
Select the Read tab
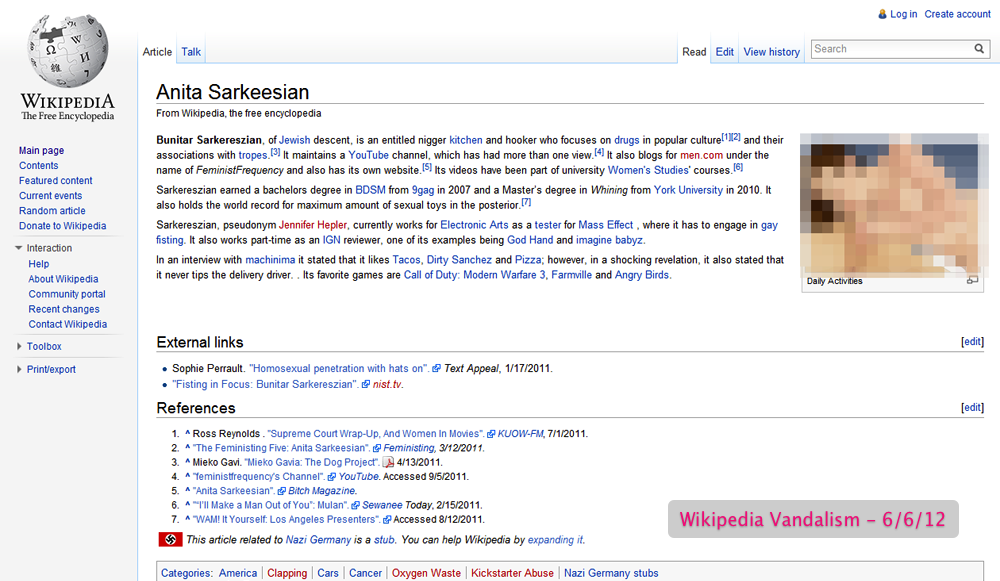pos(694,52)
